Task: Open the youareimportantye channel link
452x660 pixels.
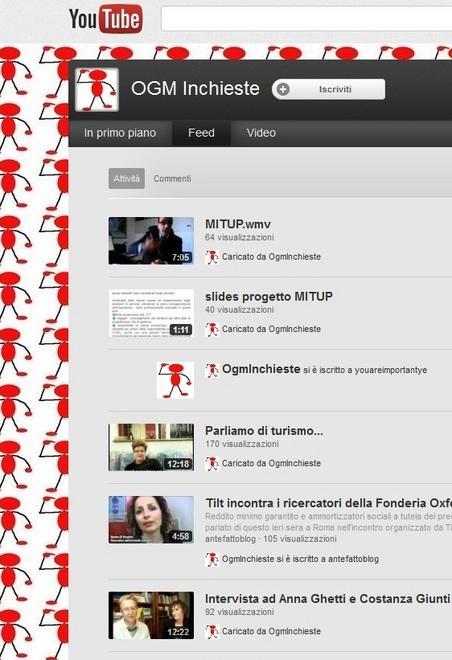Action: point(391,370)
